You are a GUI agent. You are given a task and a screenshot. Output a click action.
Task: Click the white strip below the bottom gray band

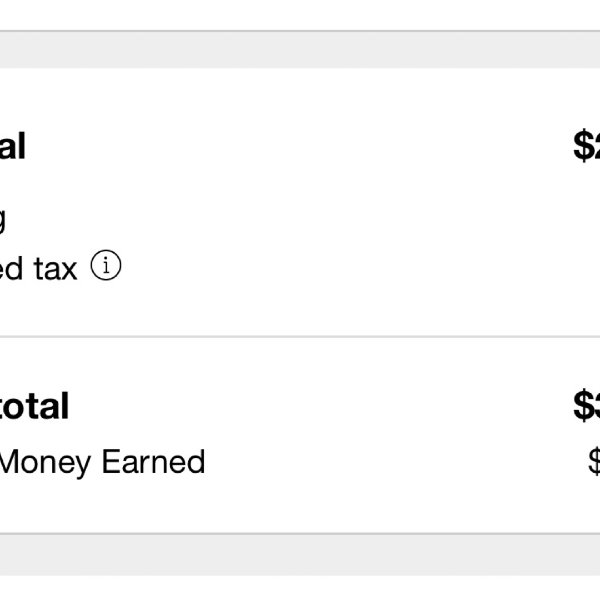tap(300, 588)
